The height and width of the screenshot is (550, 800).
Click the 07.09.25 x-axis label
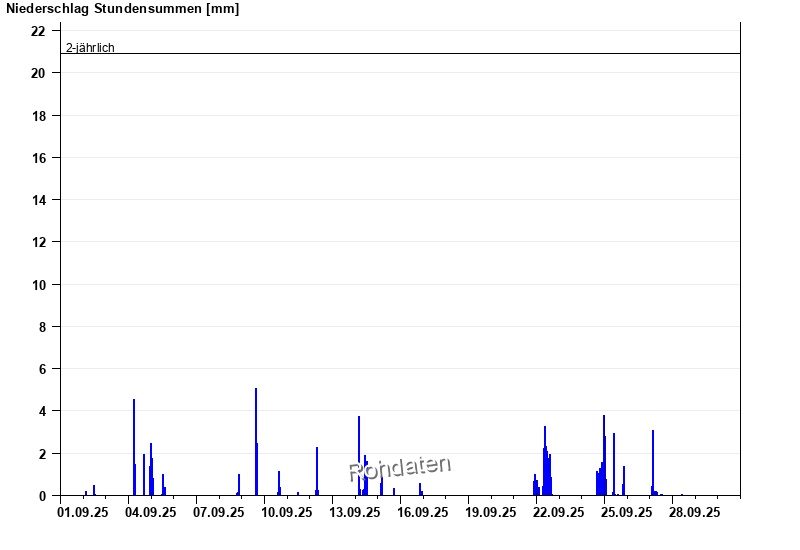(219, 512)
